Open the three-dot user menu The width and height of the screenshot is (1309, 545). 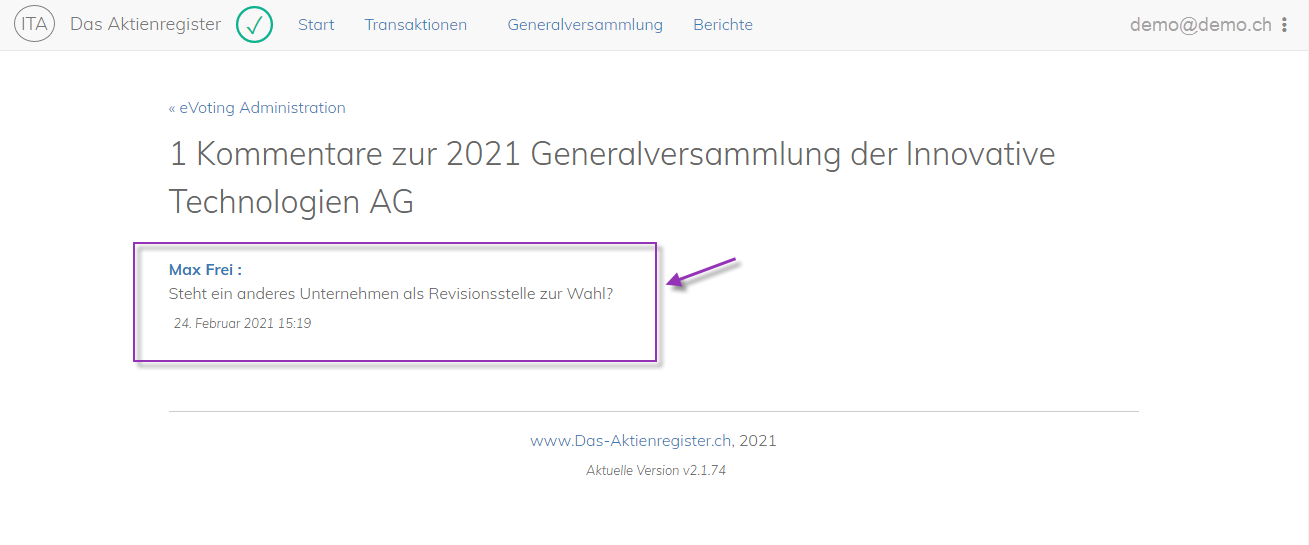point(1284,25)
